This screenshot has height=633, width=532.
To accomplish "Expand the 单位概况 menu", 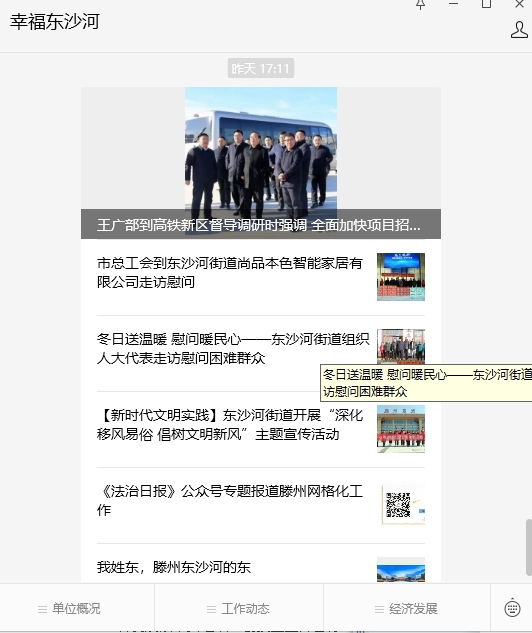I will click(69, 608).
